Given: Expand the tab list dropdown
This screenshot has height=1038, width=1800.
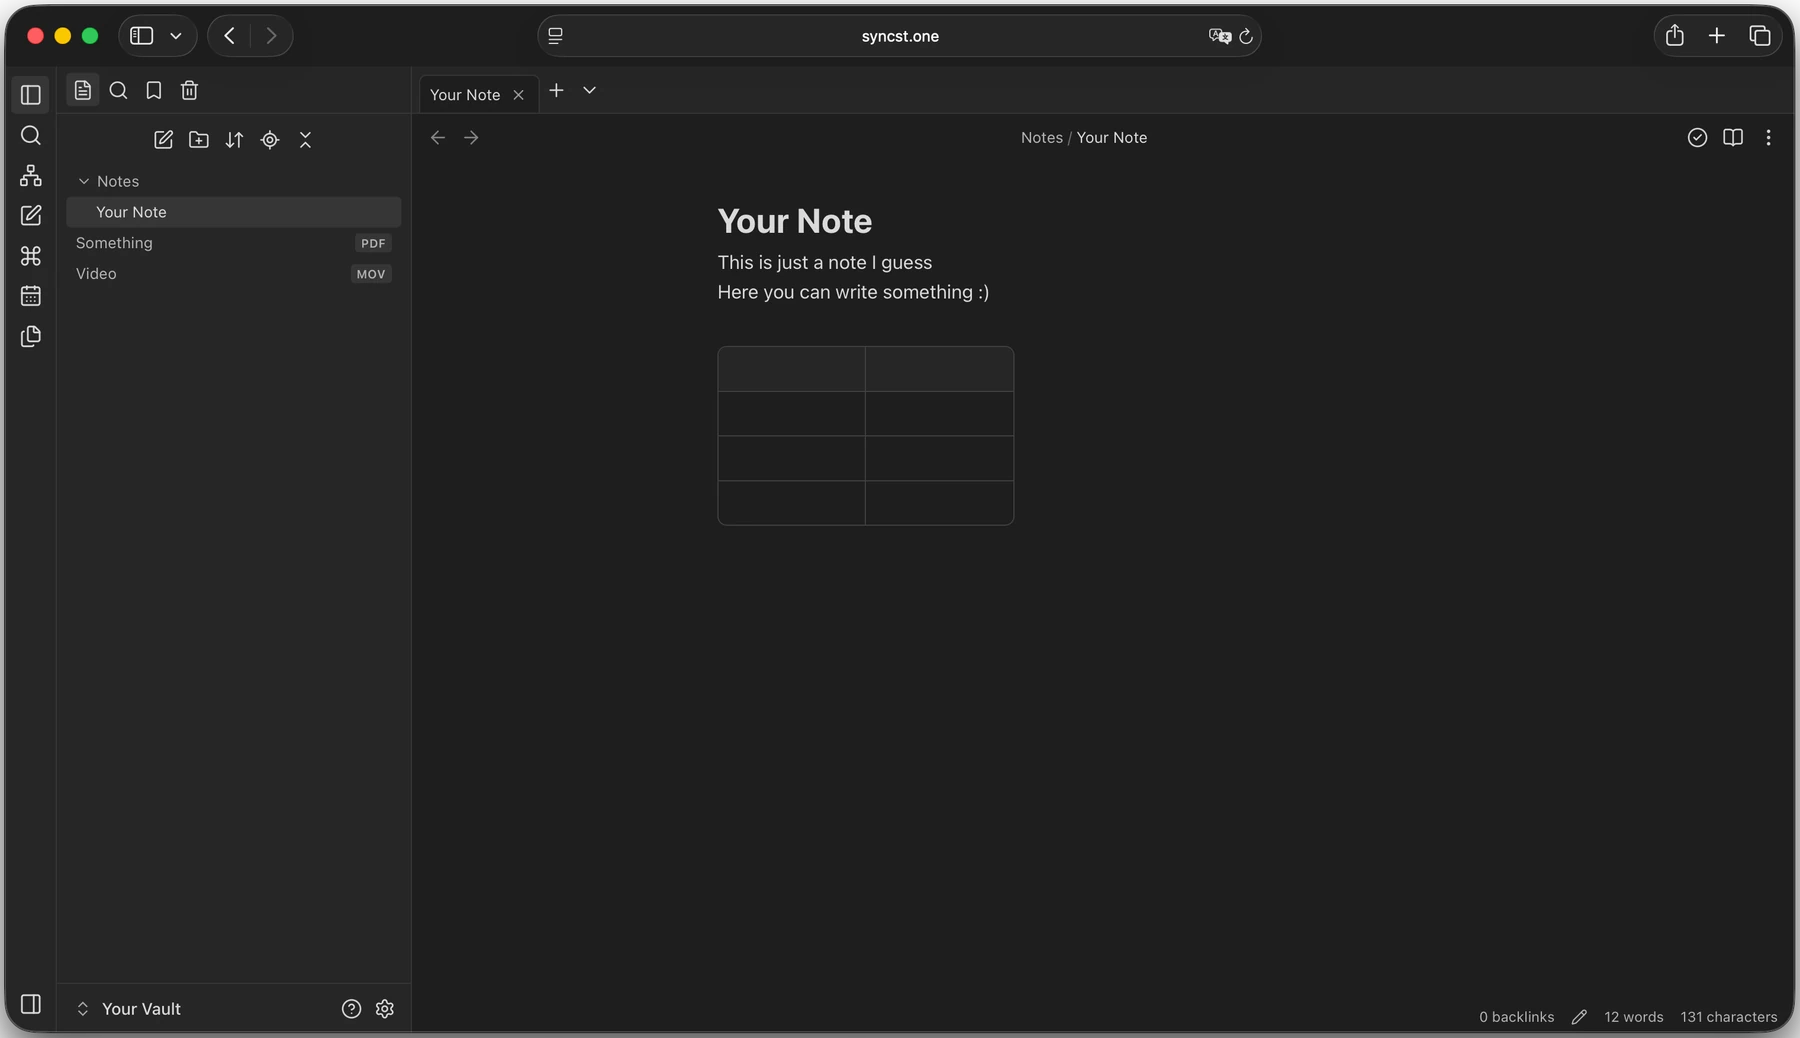Looking at the screenshot, I should point(590,91).
